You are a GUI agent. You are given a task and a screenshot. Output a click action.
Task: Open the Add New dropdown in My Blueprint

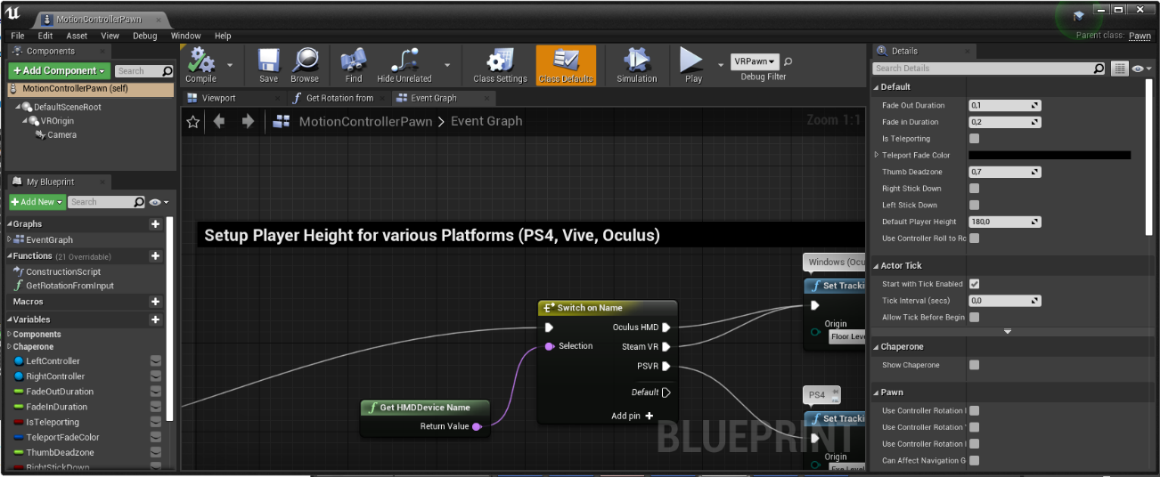37,202
